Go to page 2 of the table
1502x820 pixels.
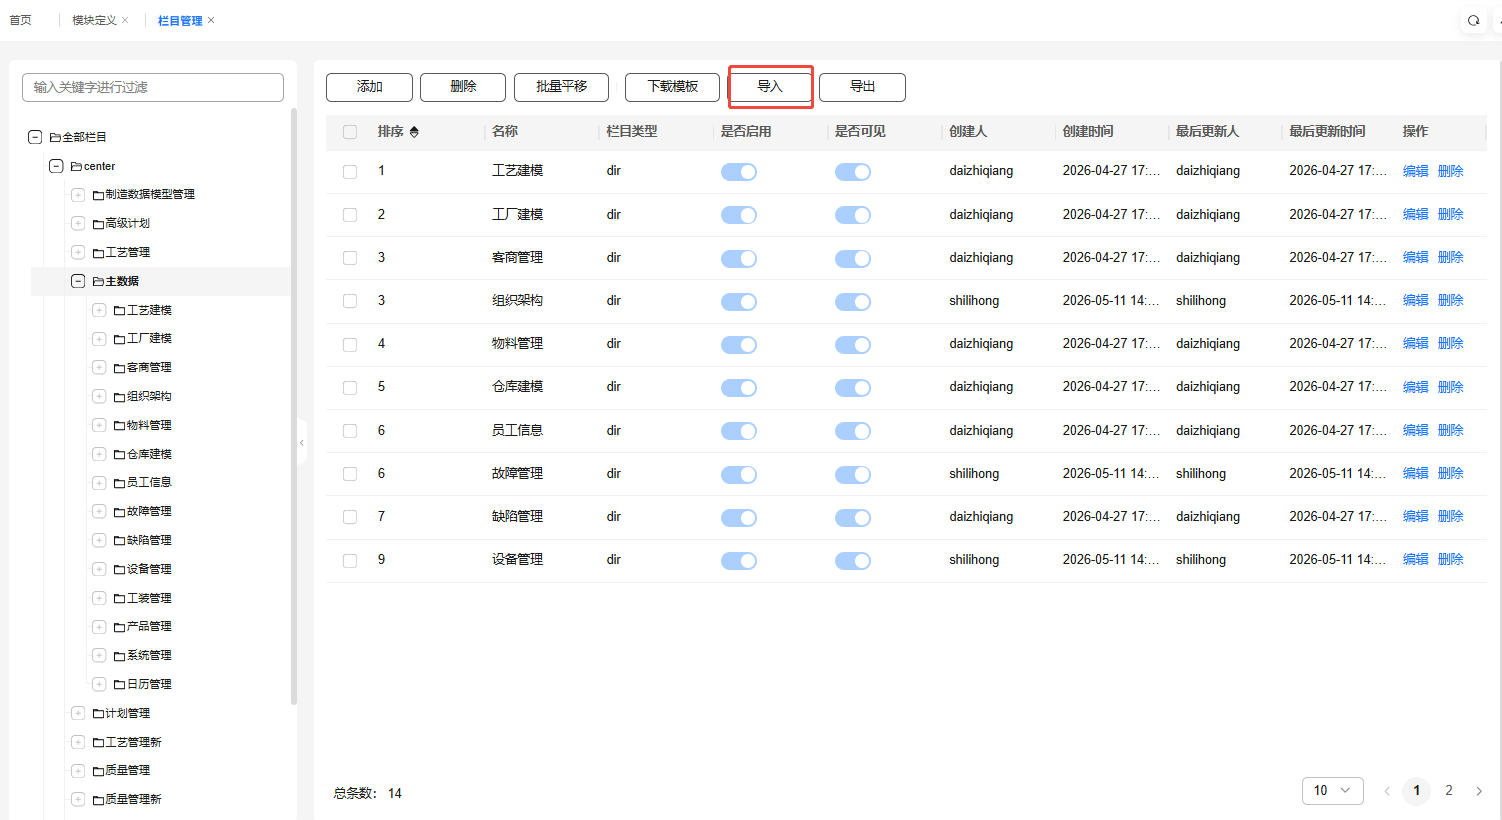(1449, 791)
